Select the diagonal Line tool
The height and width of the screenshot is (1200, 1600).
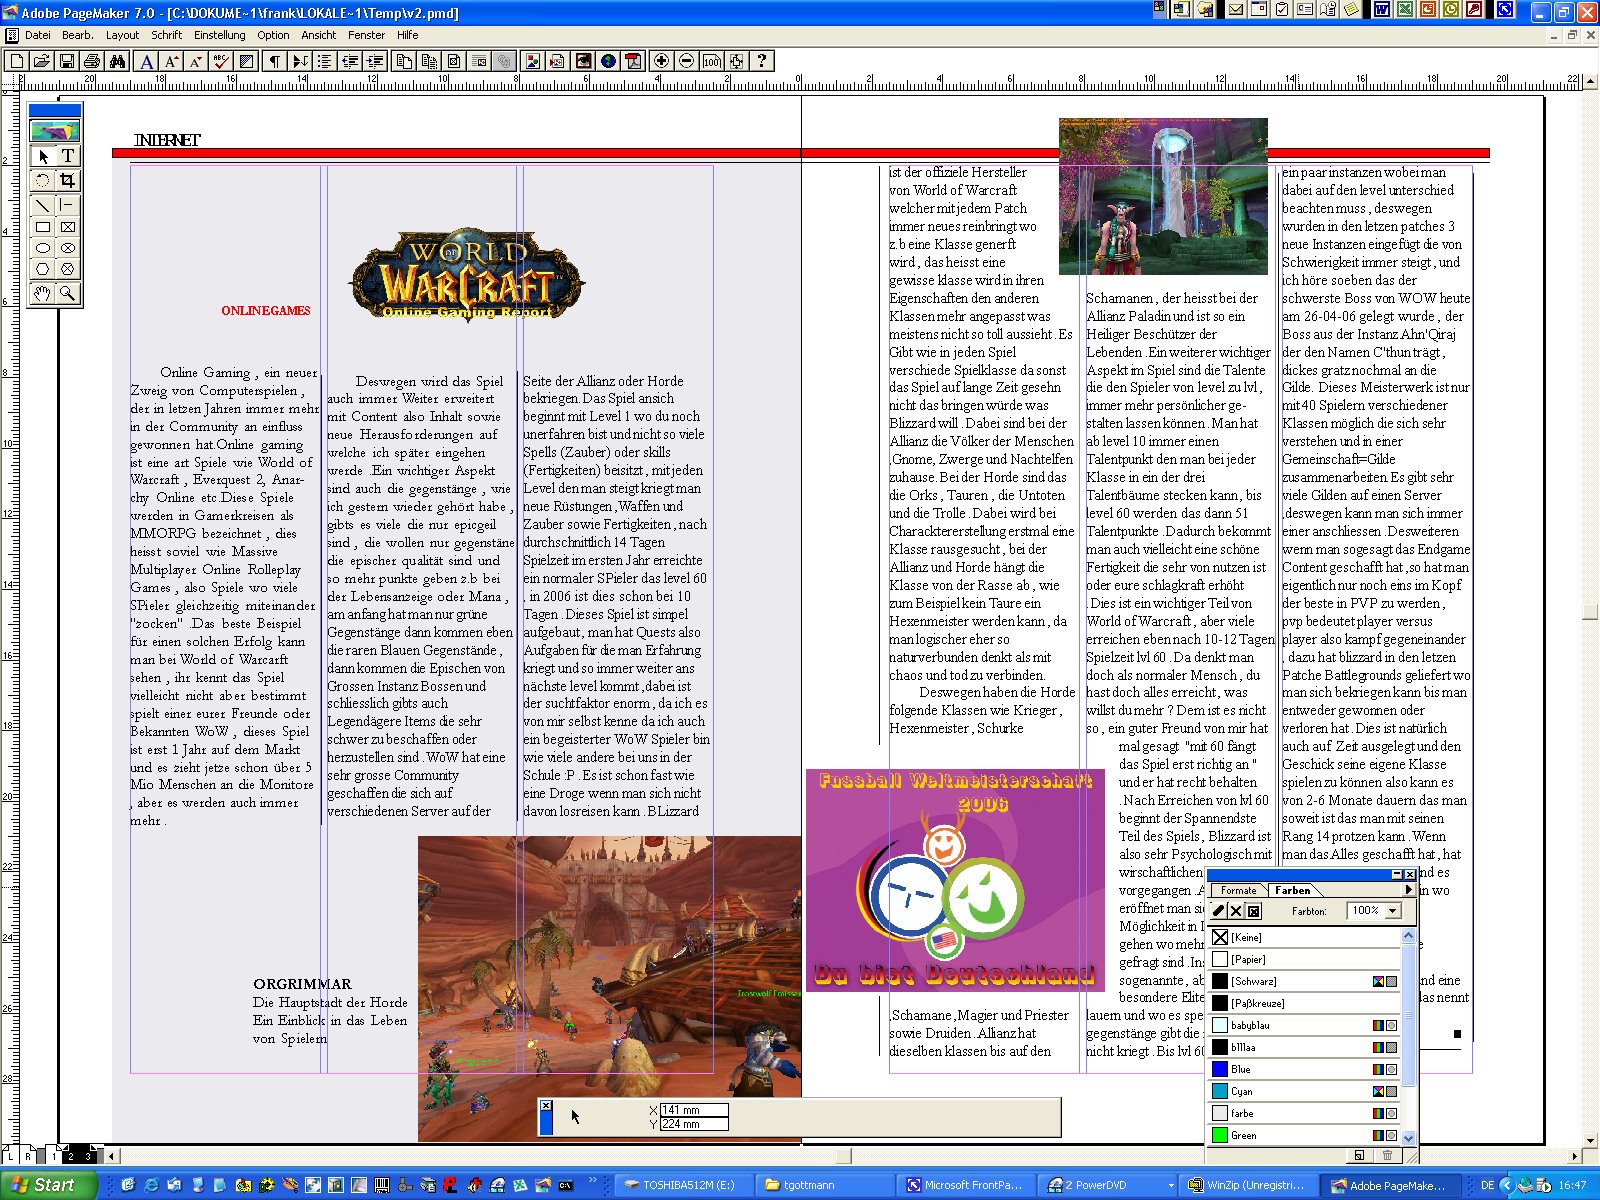tap(43, 205)
